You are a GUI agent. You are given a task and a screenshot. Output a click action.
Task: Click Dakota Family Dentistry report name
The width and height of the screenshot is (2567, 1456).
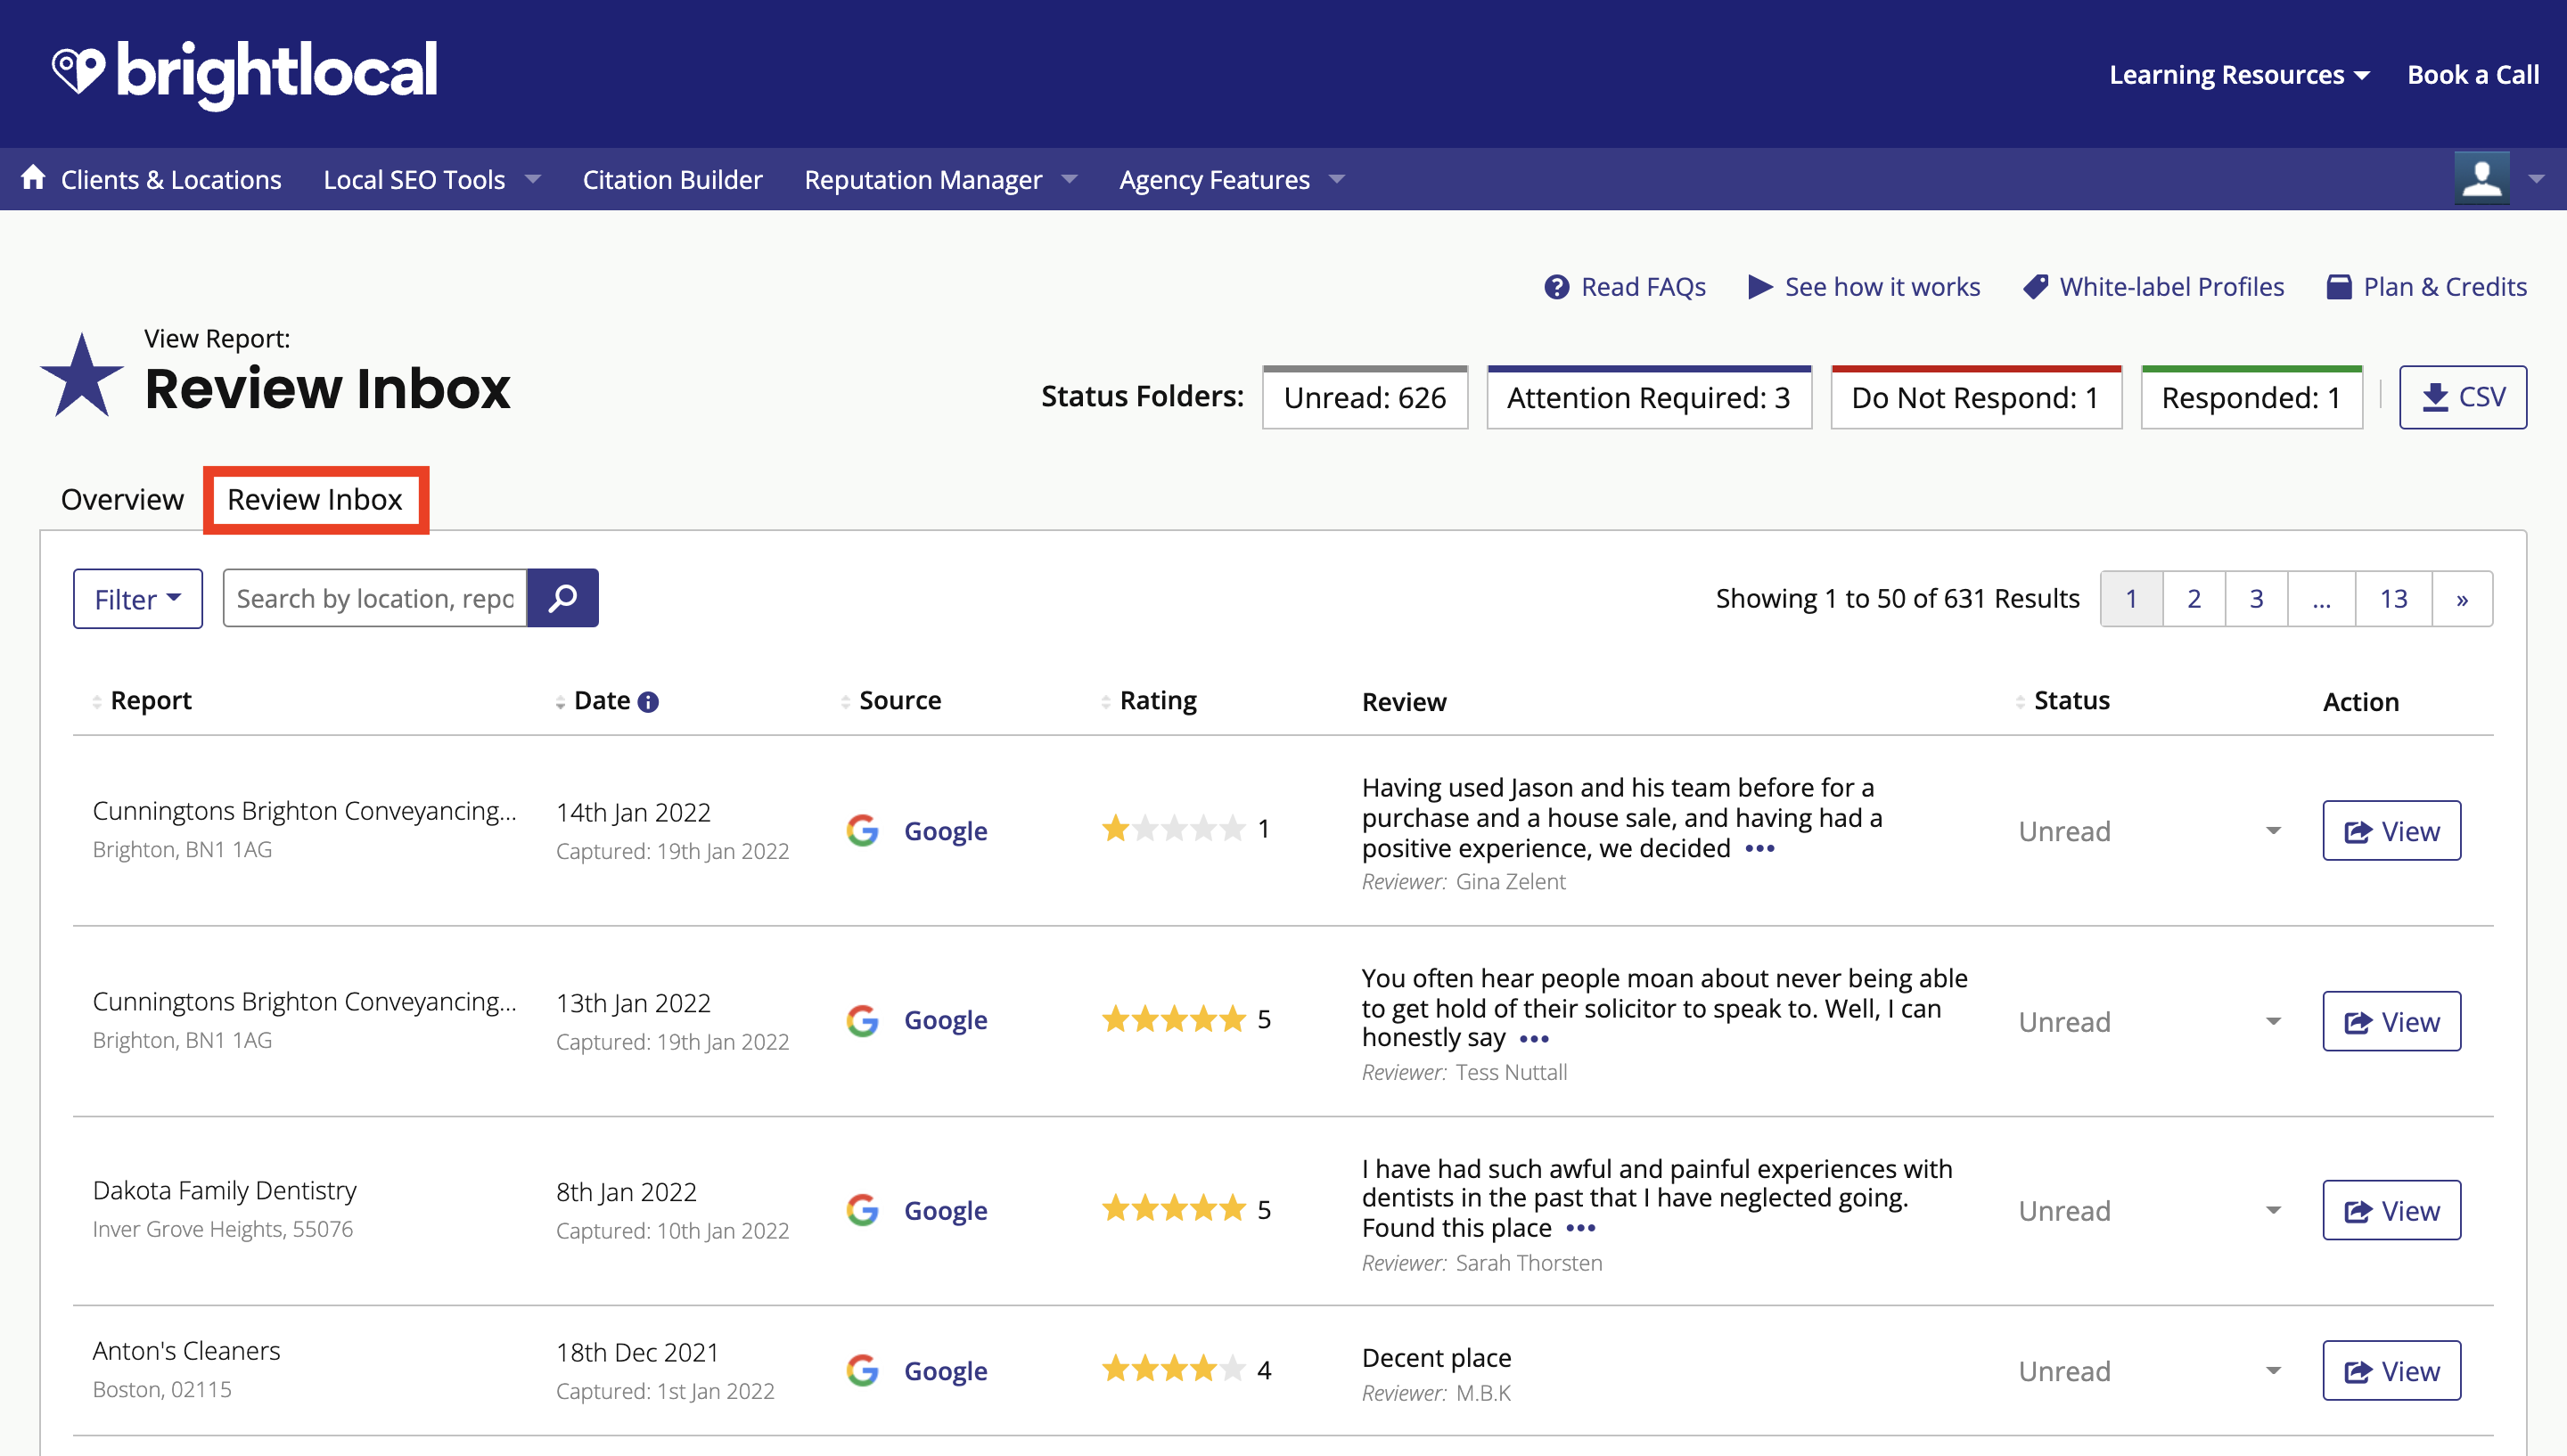pos(224,1190)
